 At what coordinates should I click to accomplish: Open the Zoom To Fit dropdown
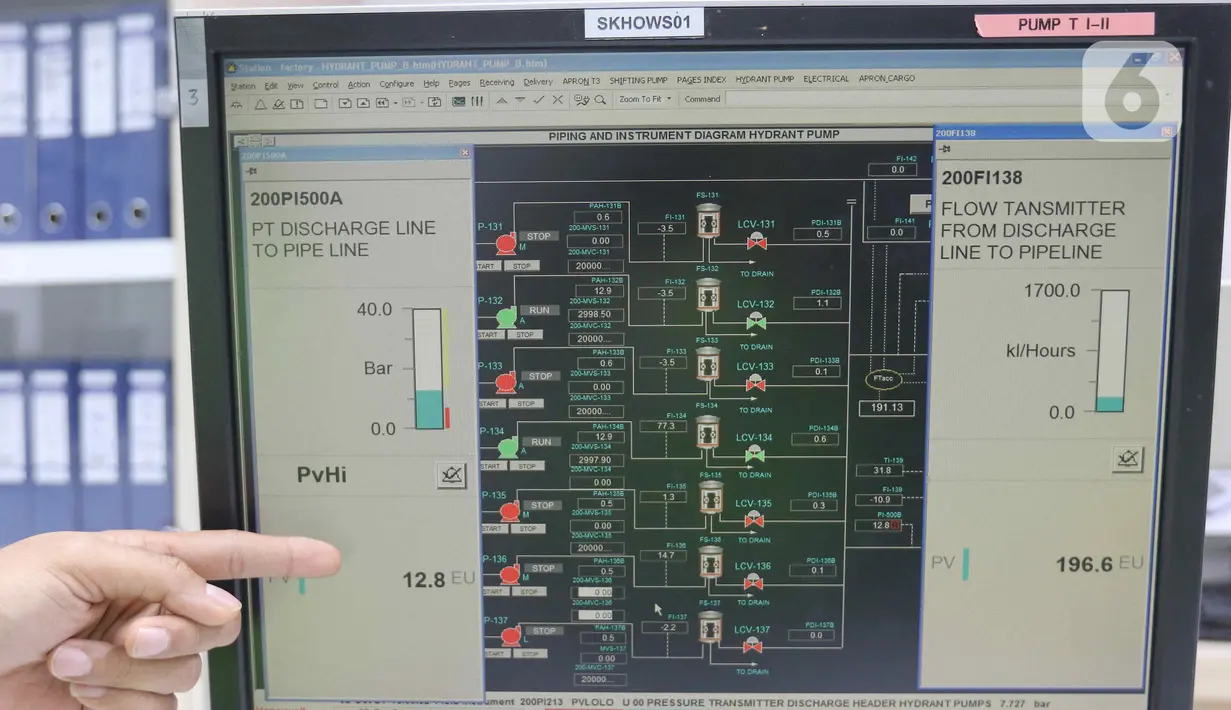pyautogui.click(x=646, y=99)
